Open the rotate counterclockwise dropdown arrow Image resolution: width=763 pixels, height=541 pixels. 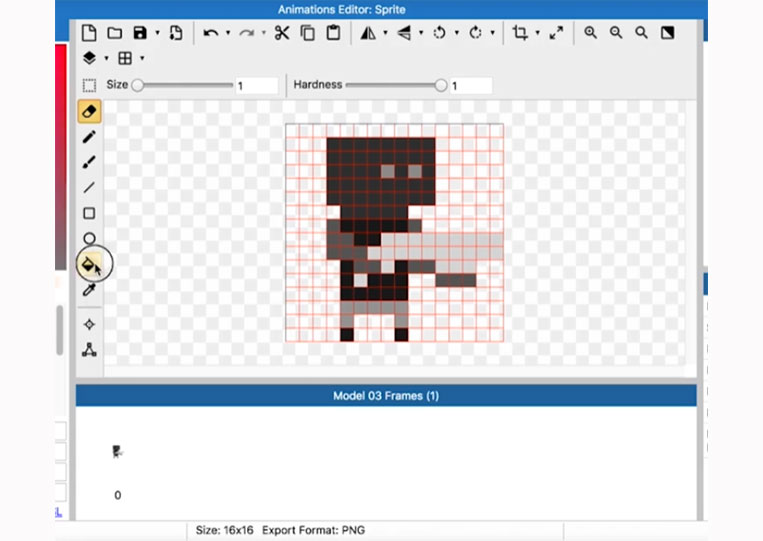click(456, 33)
